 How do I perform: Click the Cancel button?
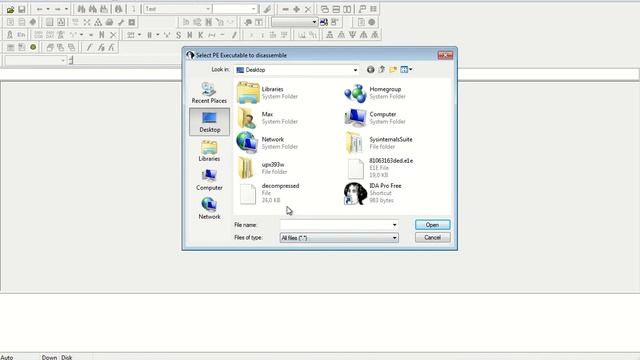pos(432,238)
